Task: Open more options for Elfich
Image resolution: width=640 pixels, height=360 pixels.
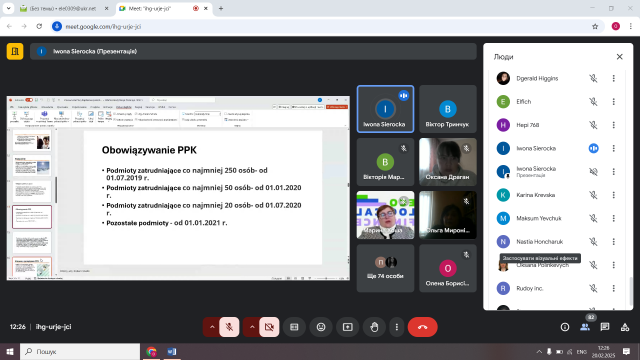Action: click(613, 102)
